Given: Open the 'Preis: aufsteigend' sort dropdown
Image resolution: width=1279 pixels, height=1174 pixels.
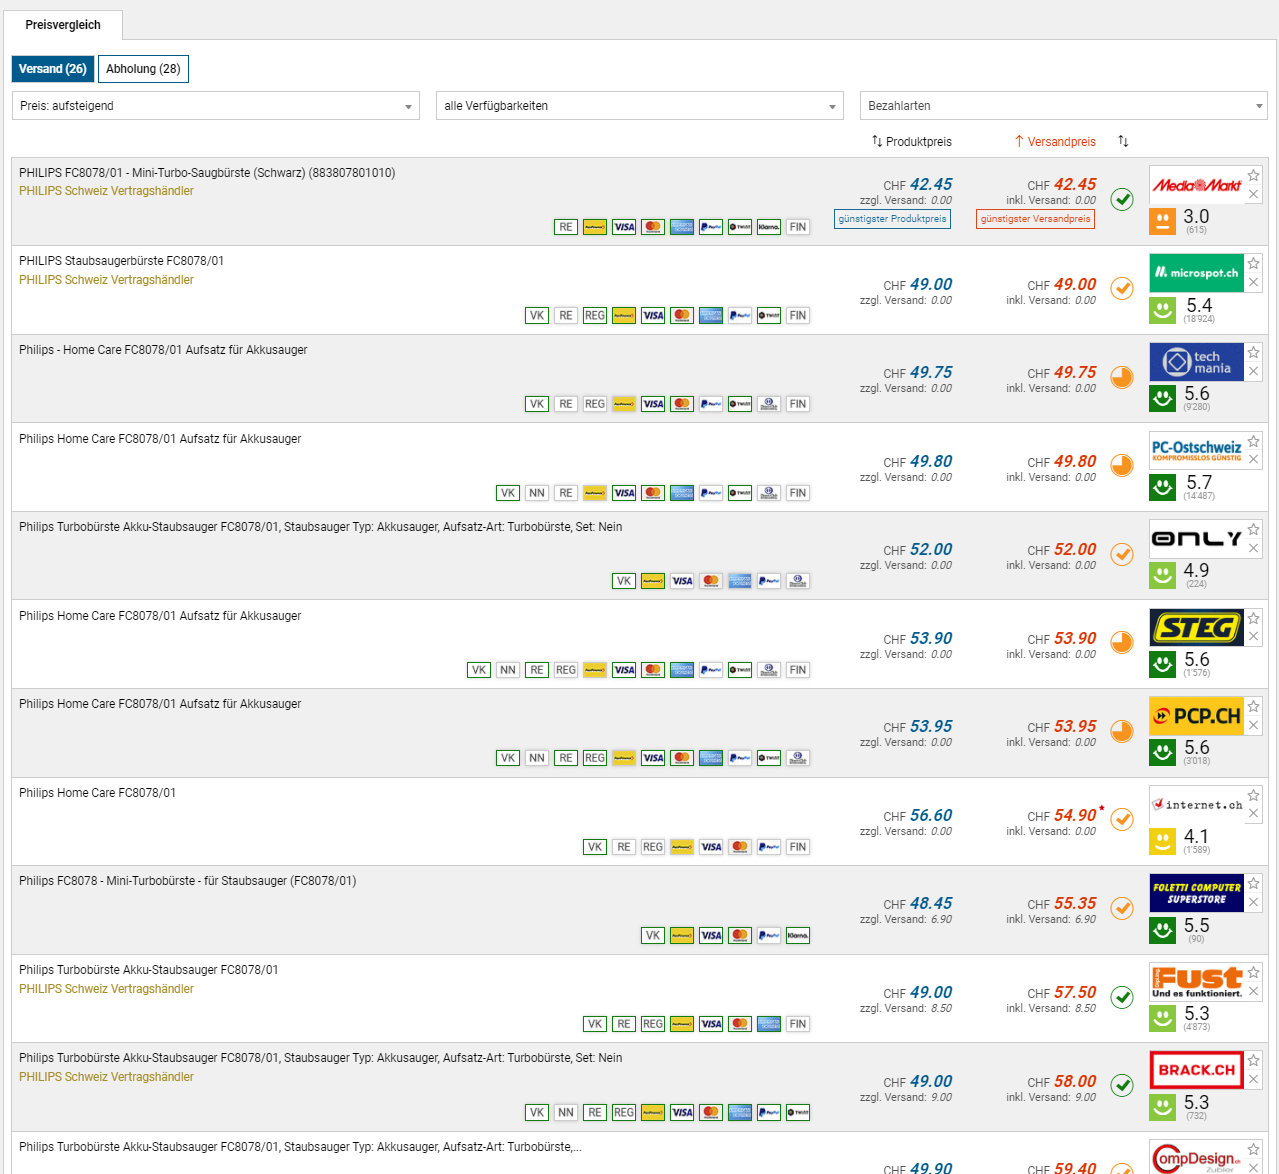Looking at the screenshot, I should pyautogui.click(x=215, y=106).
